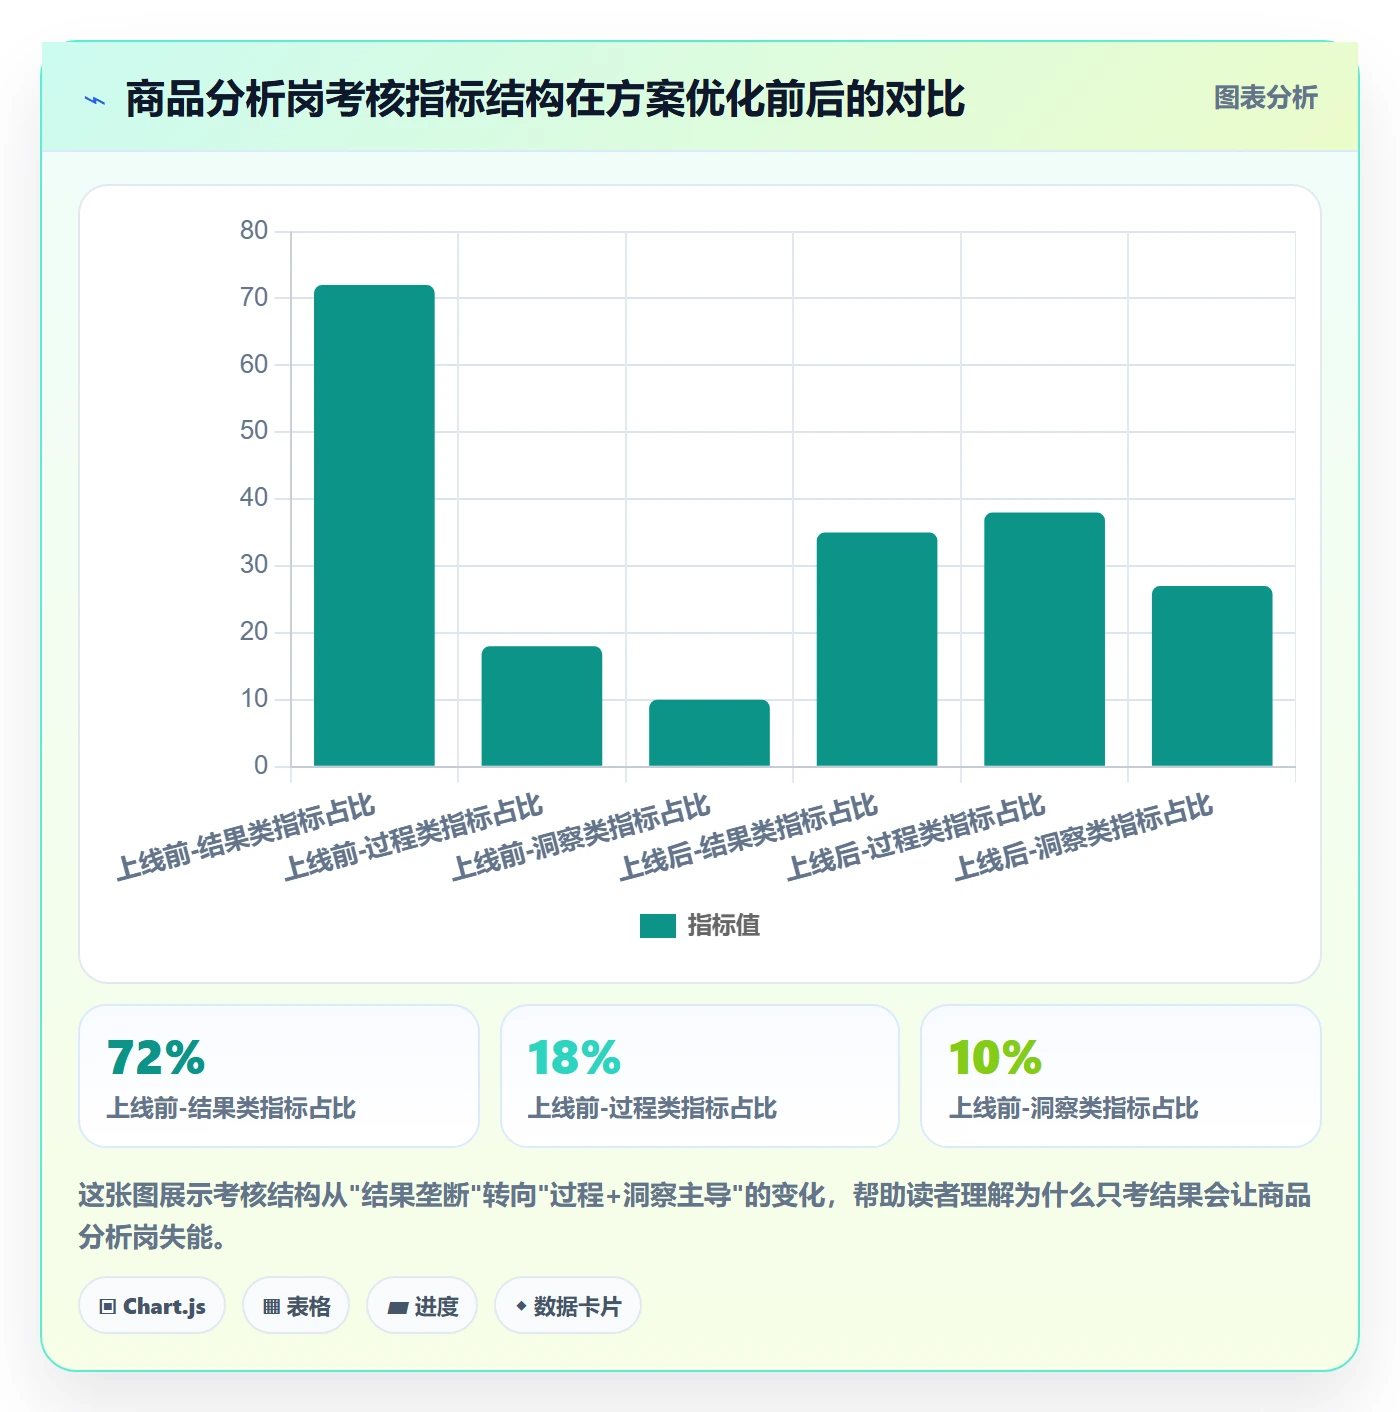Click the card caption 上线前-过程类指标占比
1400x1412 pixels.
coord(652,1108)
